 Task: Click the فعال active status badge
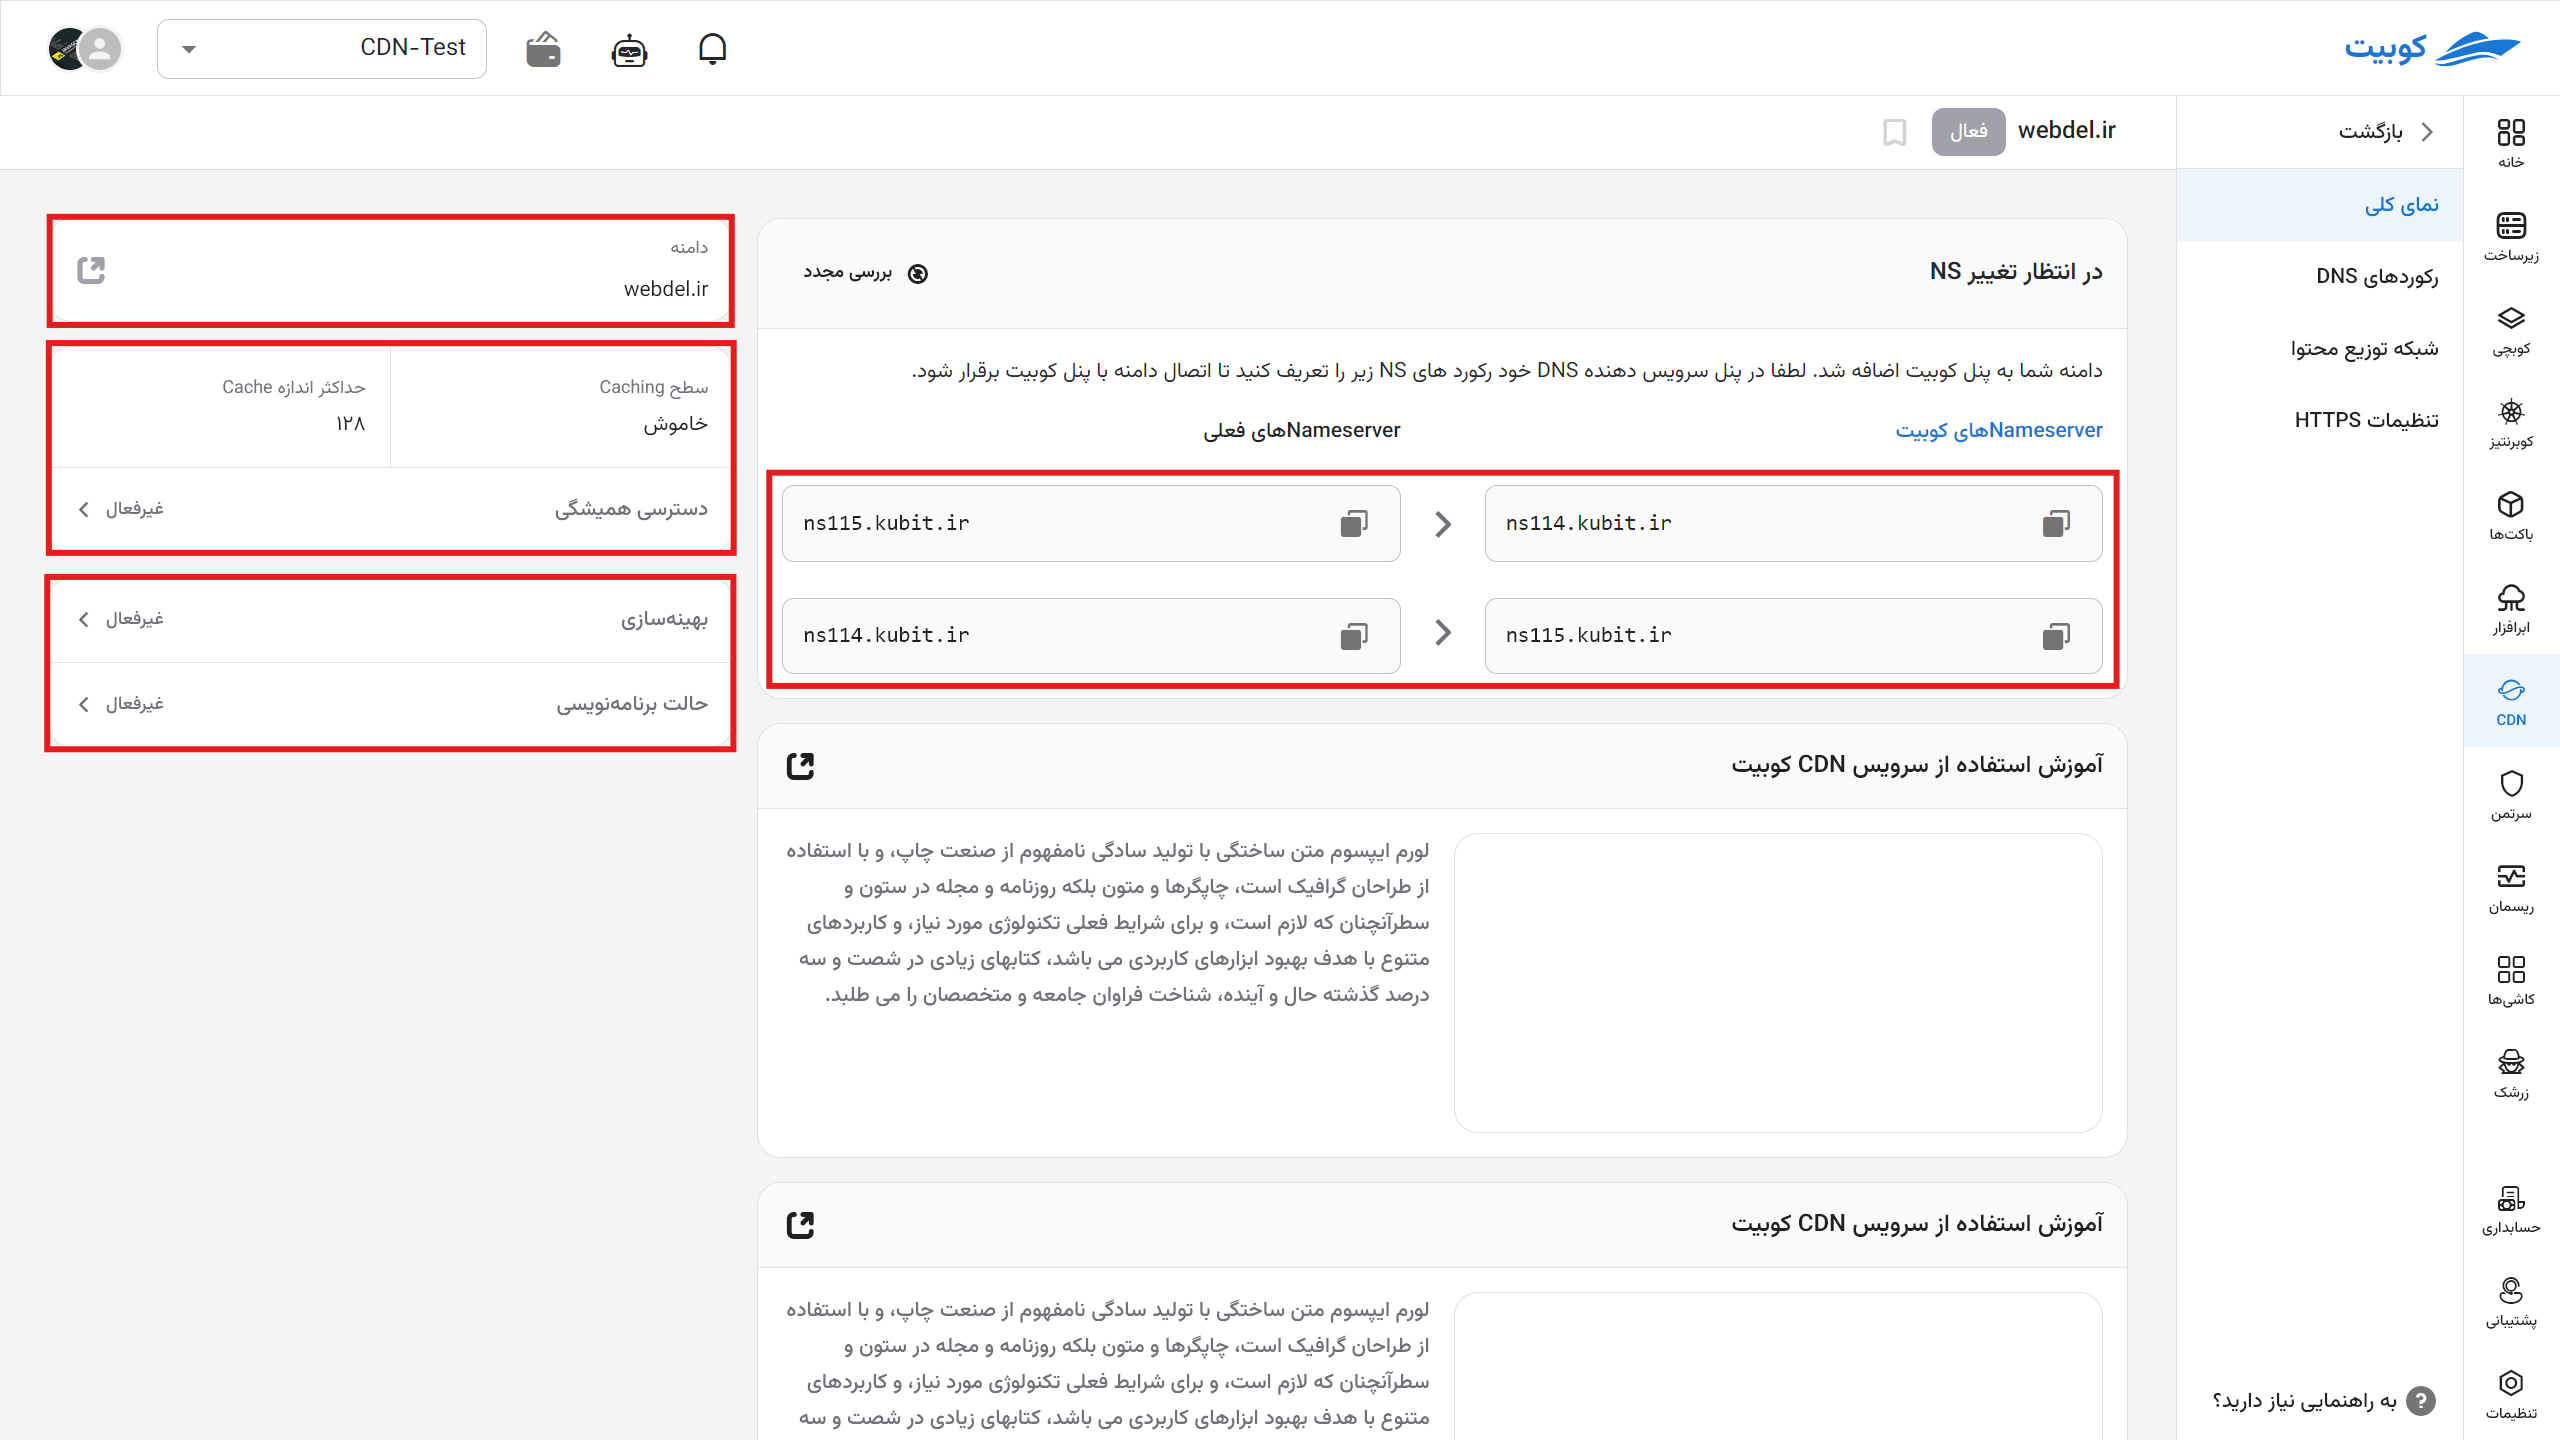pyautogui.click(x=1968, y=132)
